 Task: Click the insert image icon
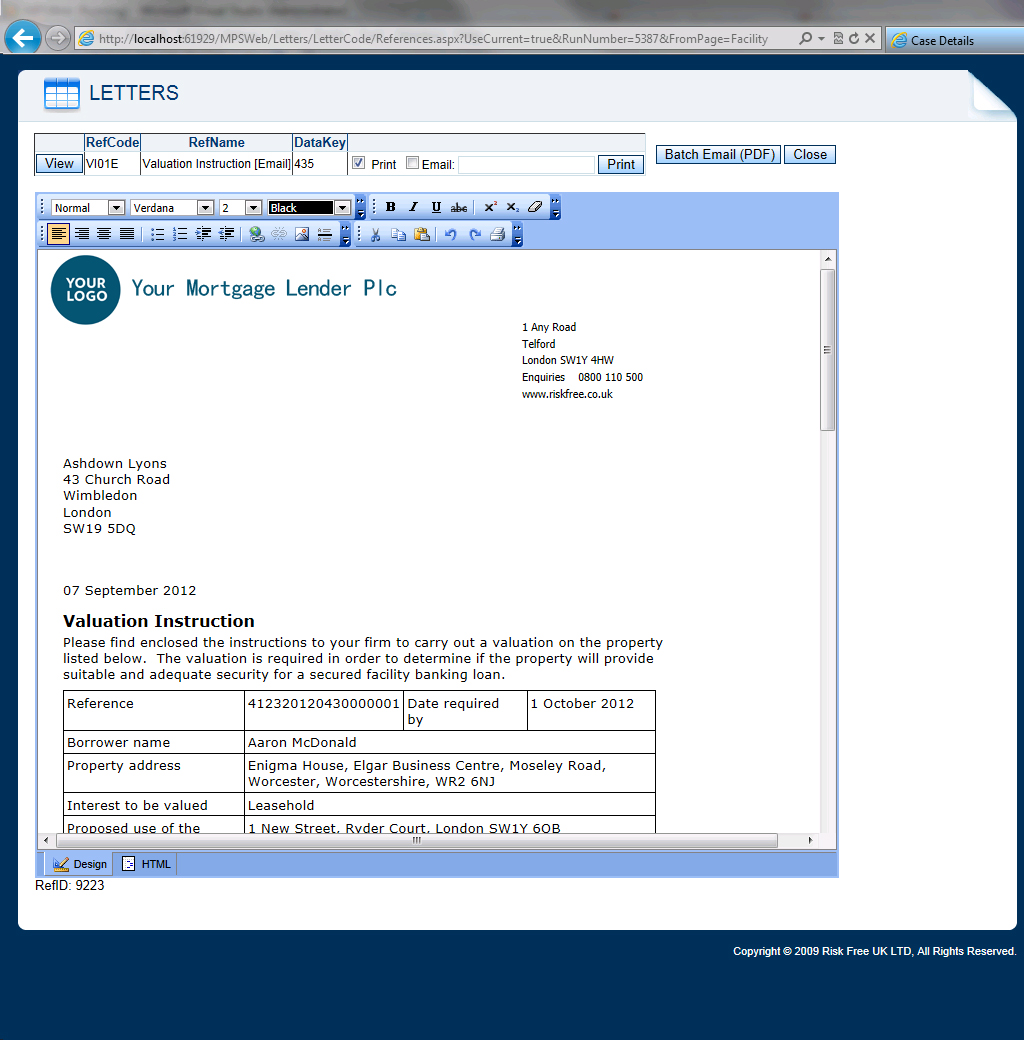click(x=301, y=234)
